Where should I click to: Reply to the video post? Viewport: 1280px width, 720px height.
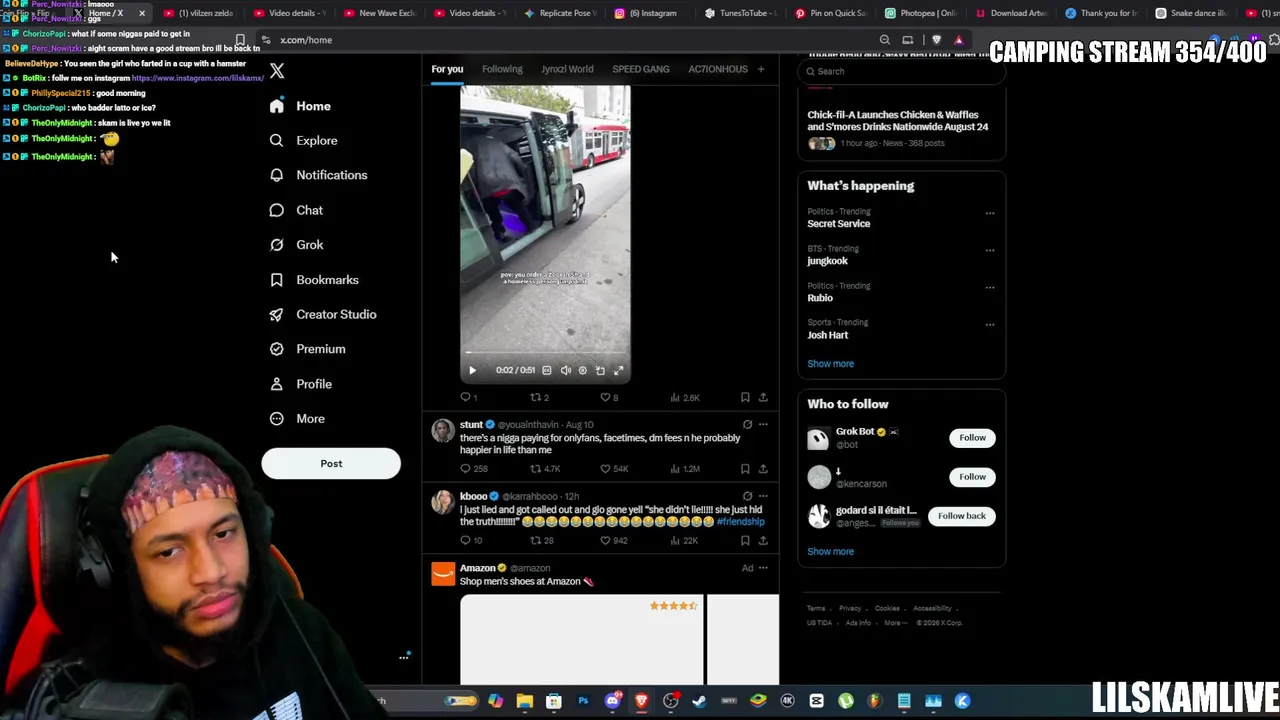[468, 398]
